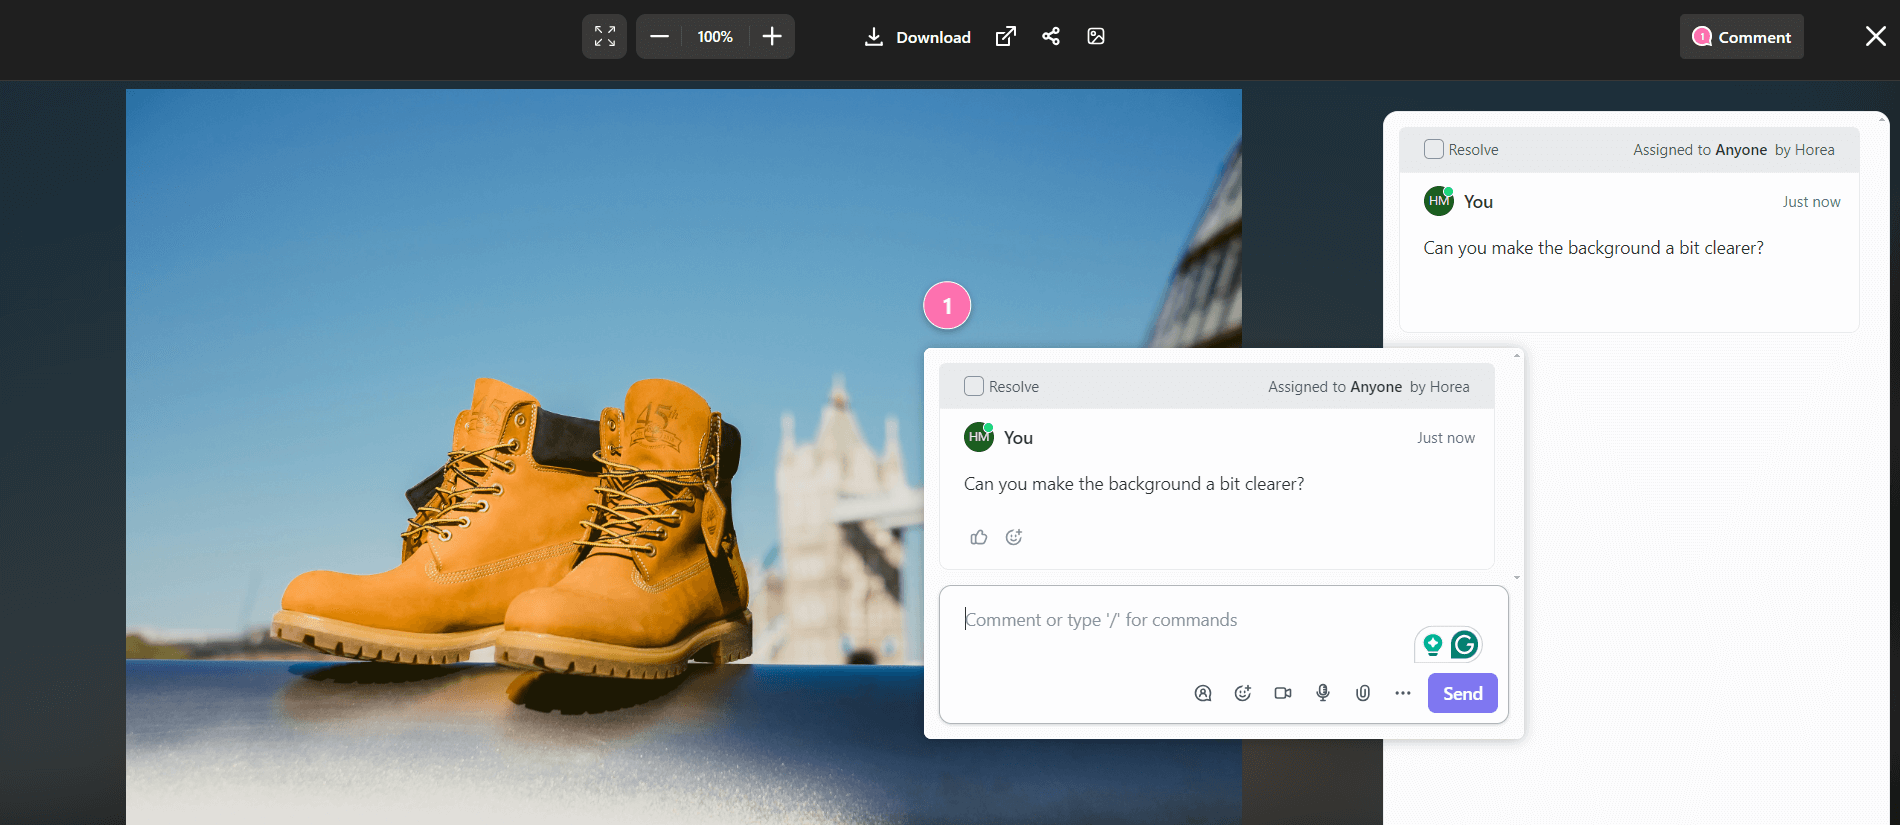Check Resolve in the popup comment
Screen dimensions: 1900x825
tap(974, 386)
